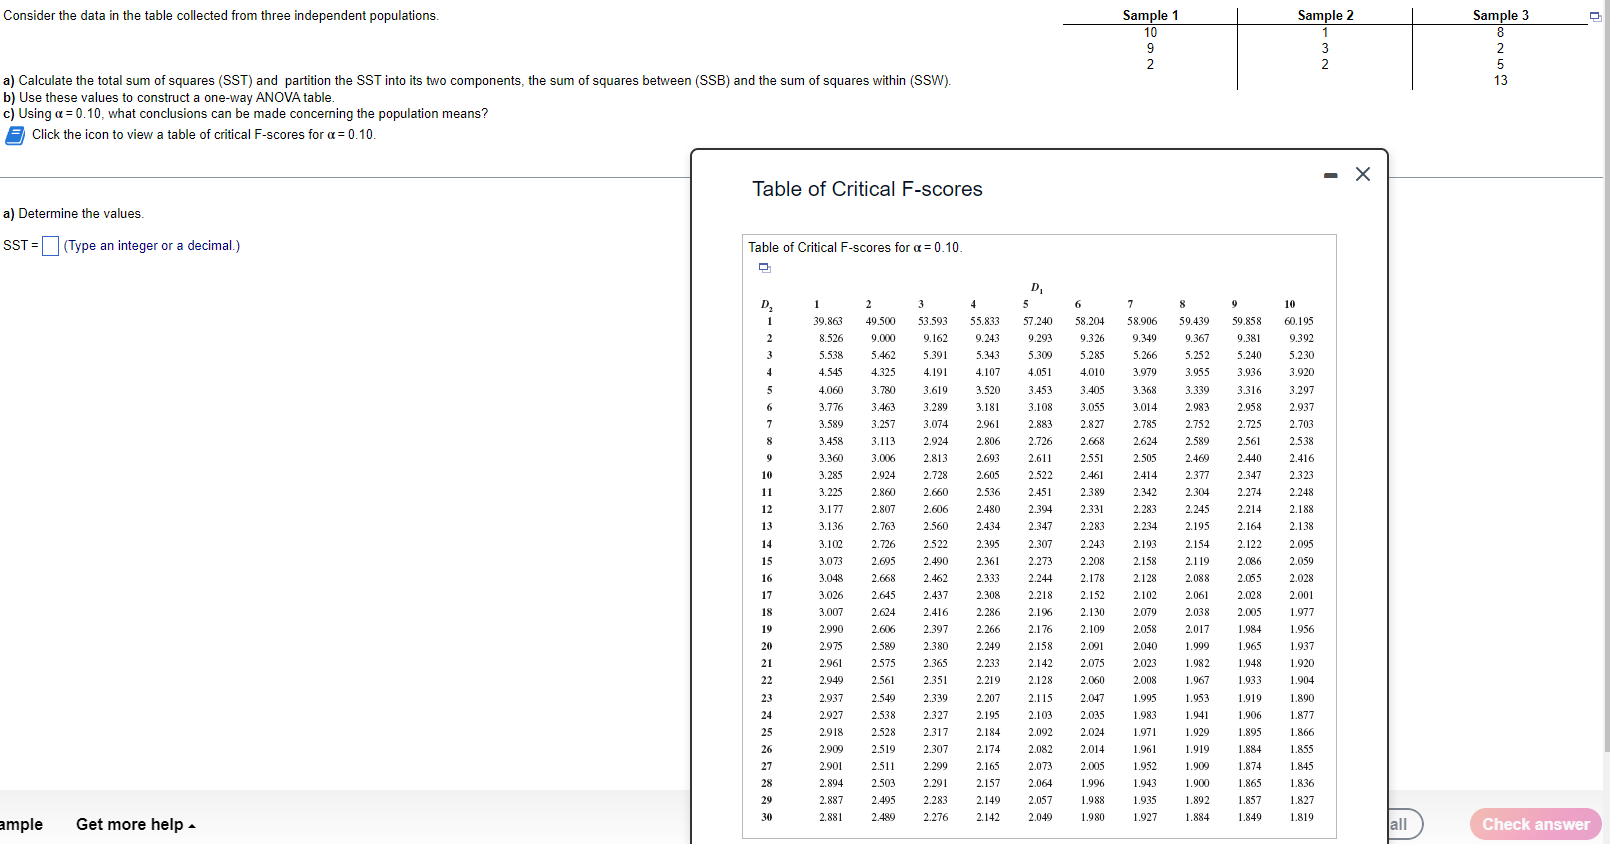
Task: Click F-score 60.195 in the table
Action: click(1299, 321)
